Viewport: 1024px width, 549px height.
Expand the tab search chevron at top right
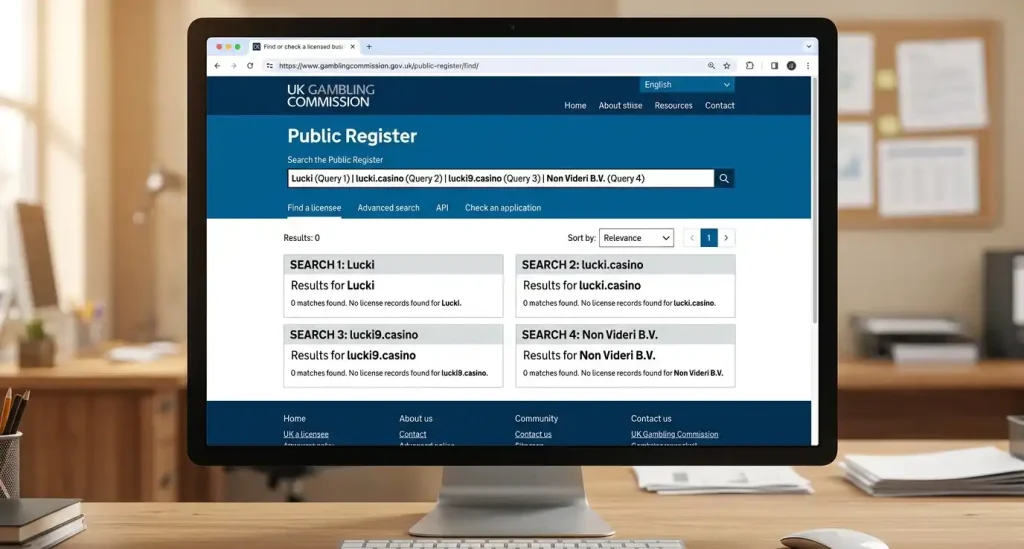[808, 47]
